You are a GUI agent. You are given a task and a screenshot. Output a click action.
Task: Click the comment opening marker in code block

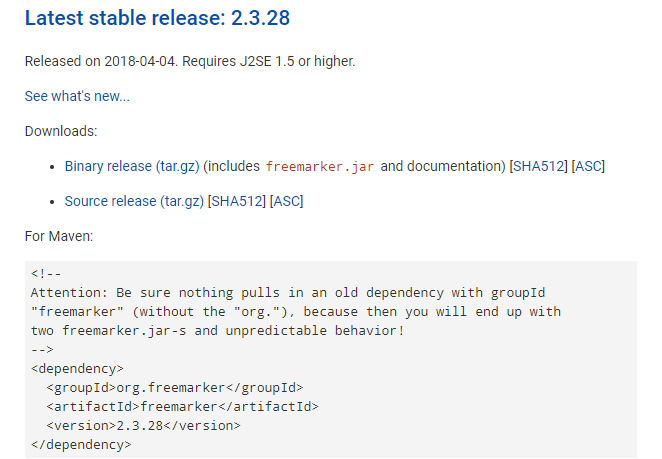pos(46,274)
